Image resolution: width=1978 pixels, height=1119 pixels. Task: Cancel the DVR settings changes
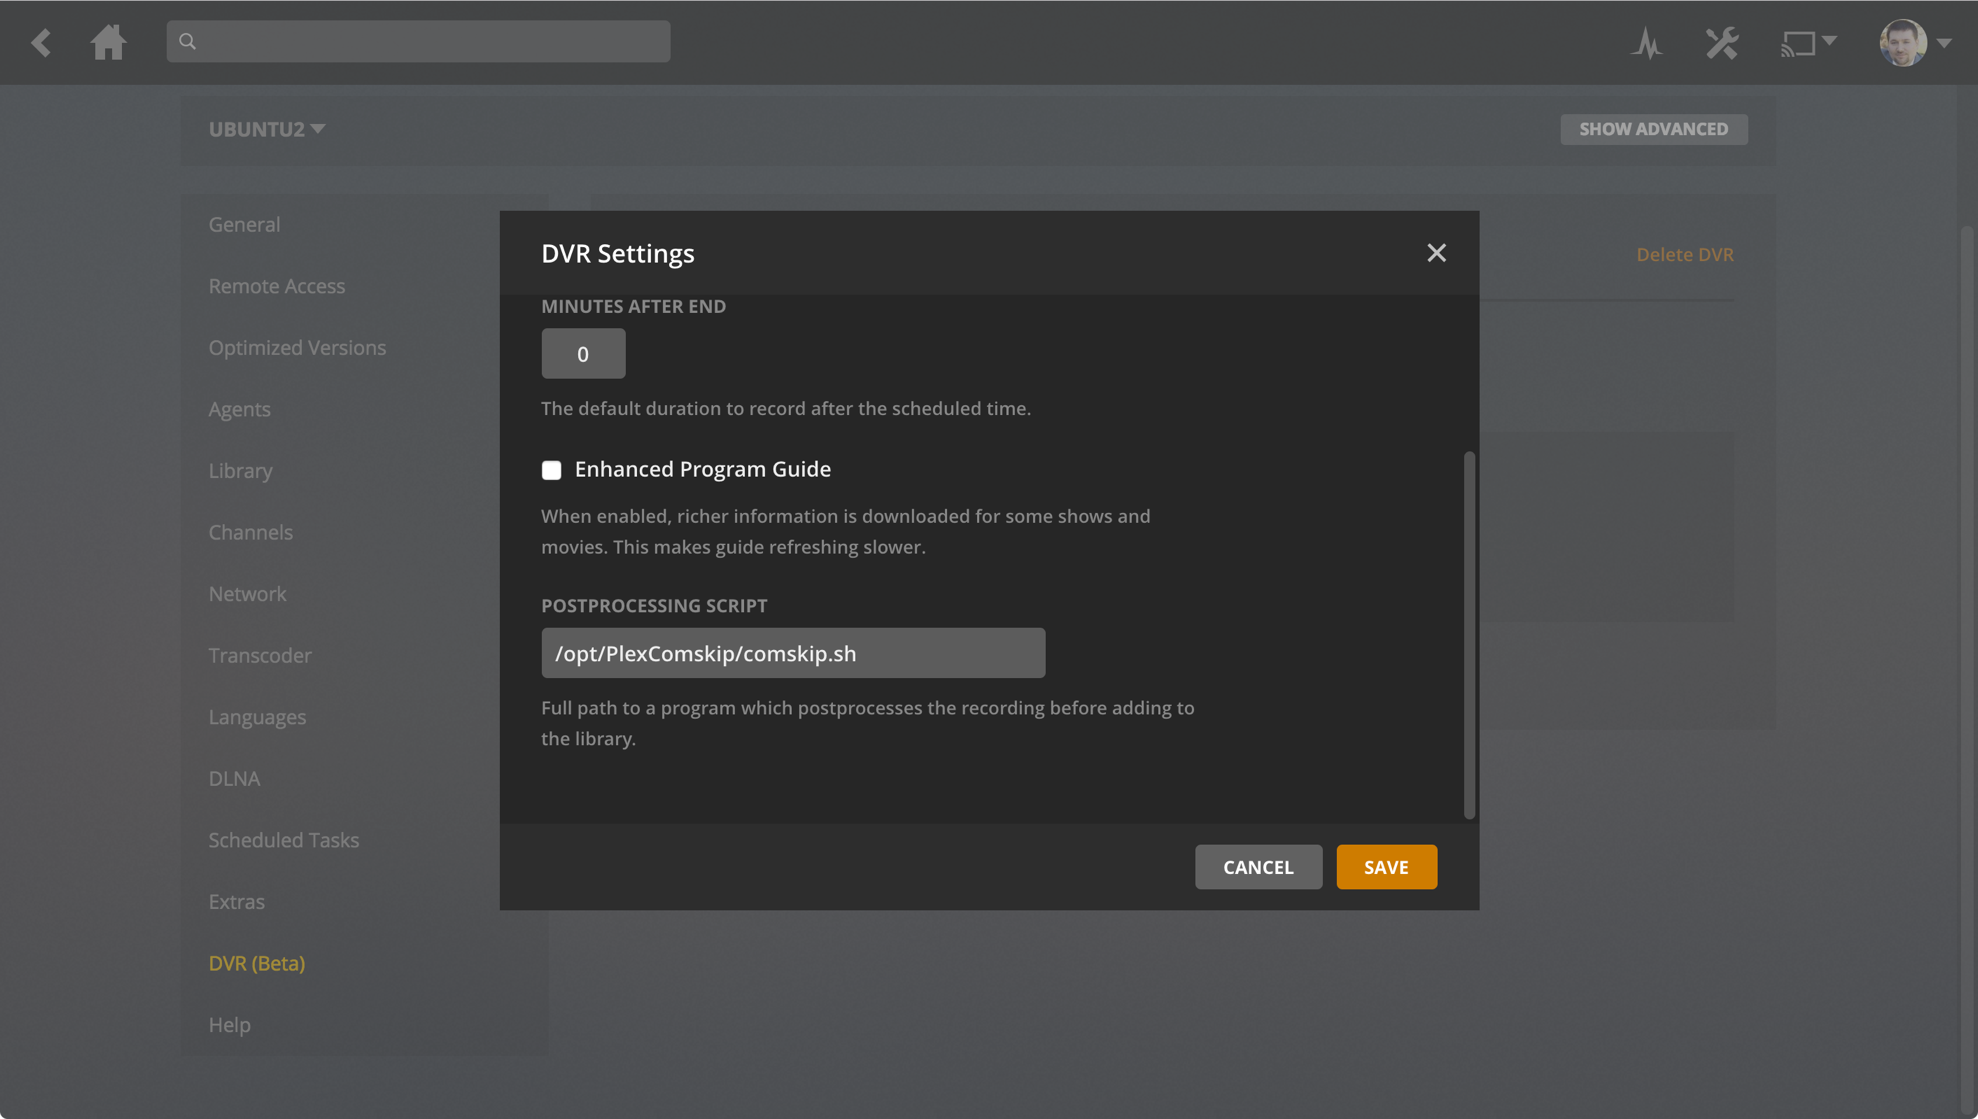1258,867
